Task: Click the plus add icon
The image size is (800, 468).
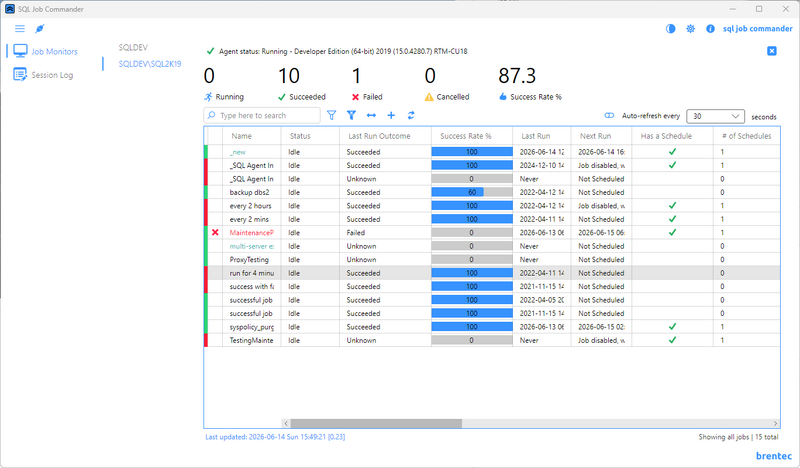Action: tap(391, 115)
